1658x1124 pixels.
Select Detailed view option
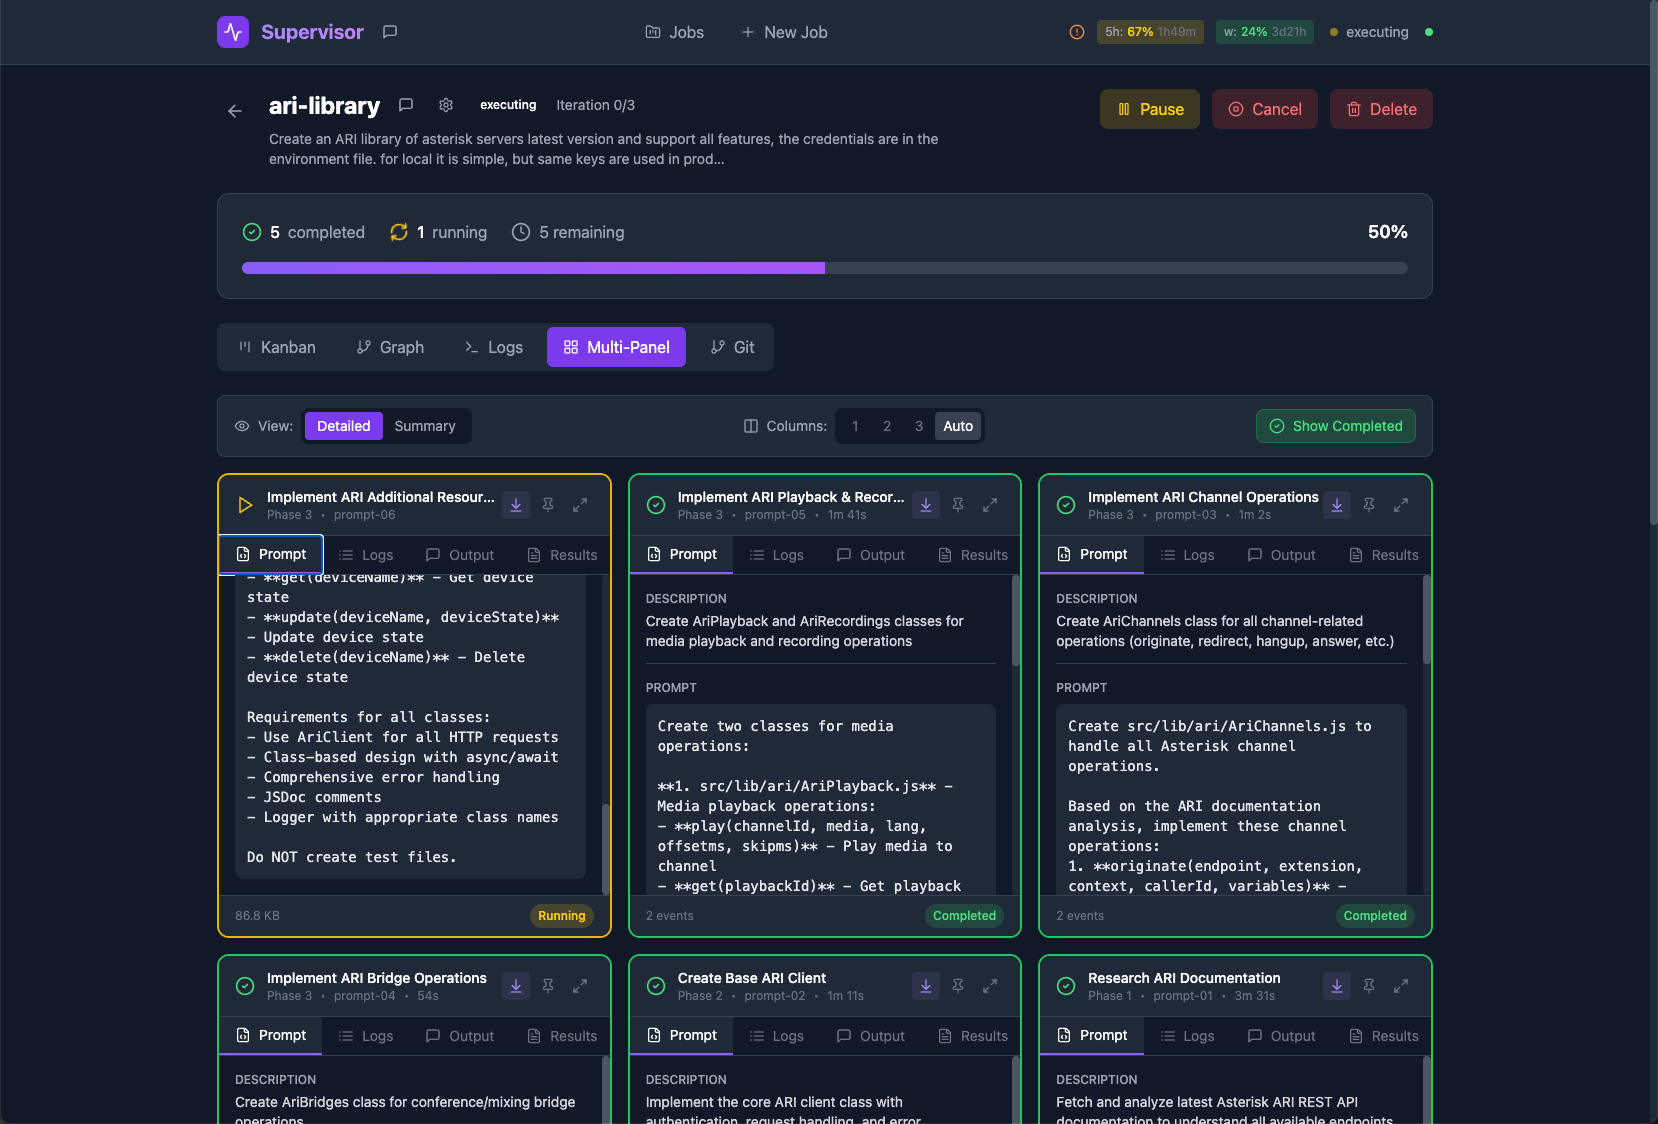click(x=343, y=426)
